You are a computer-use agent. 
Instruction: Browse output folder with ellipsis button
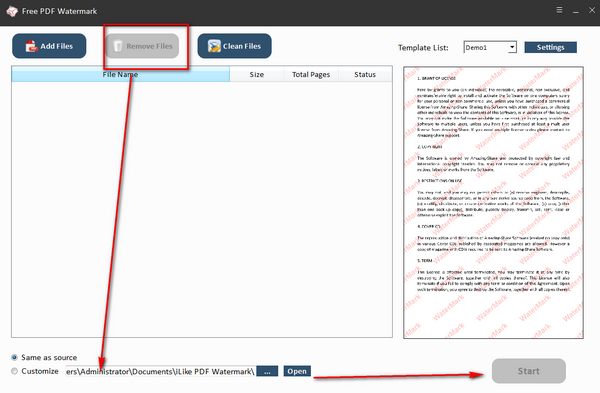point(267,371)
